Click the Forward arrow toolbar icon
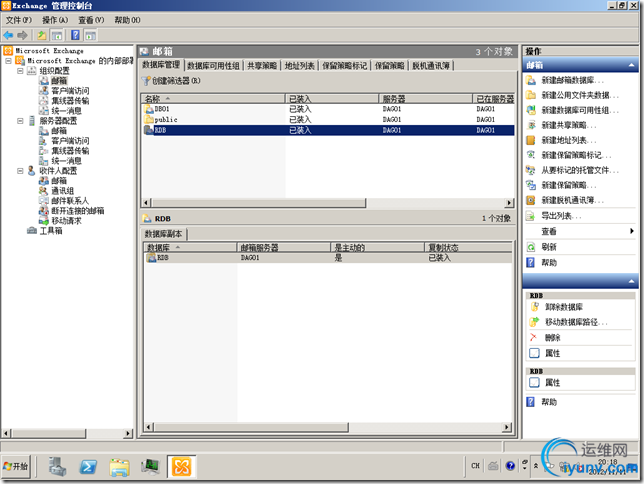Viewport: 644px width, 484px height. pos(23,35)
